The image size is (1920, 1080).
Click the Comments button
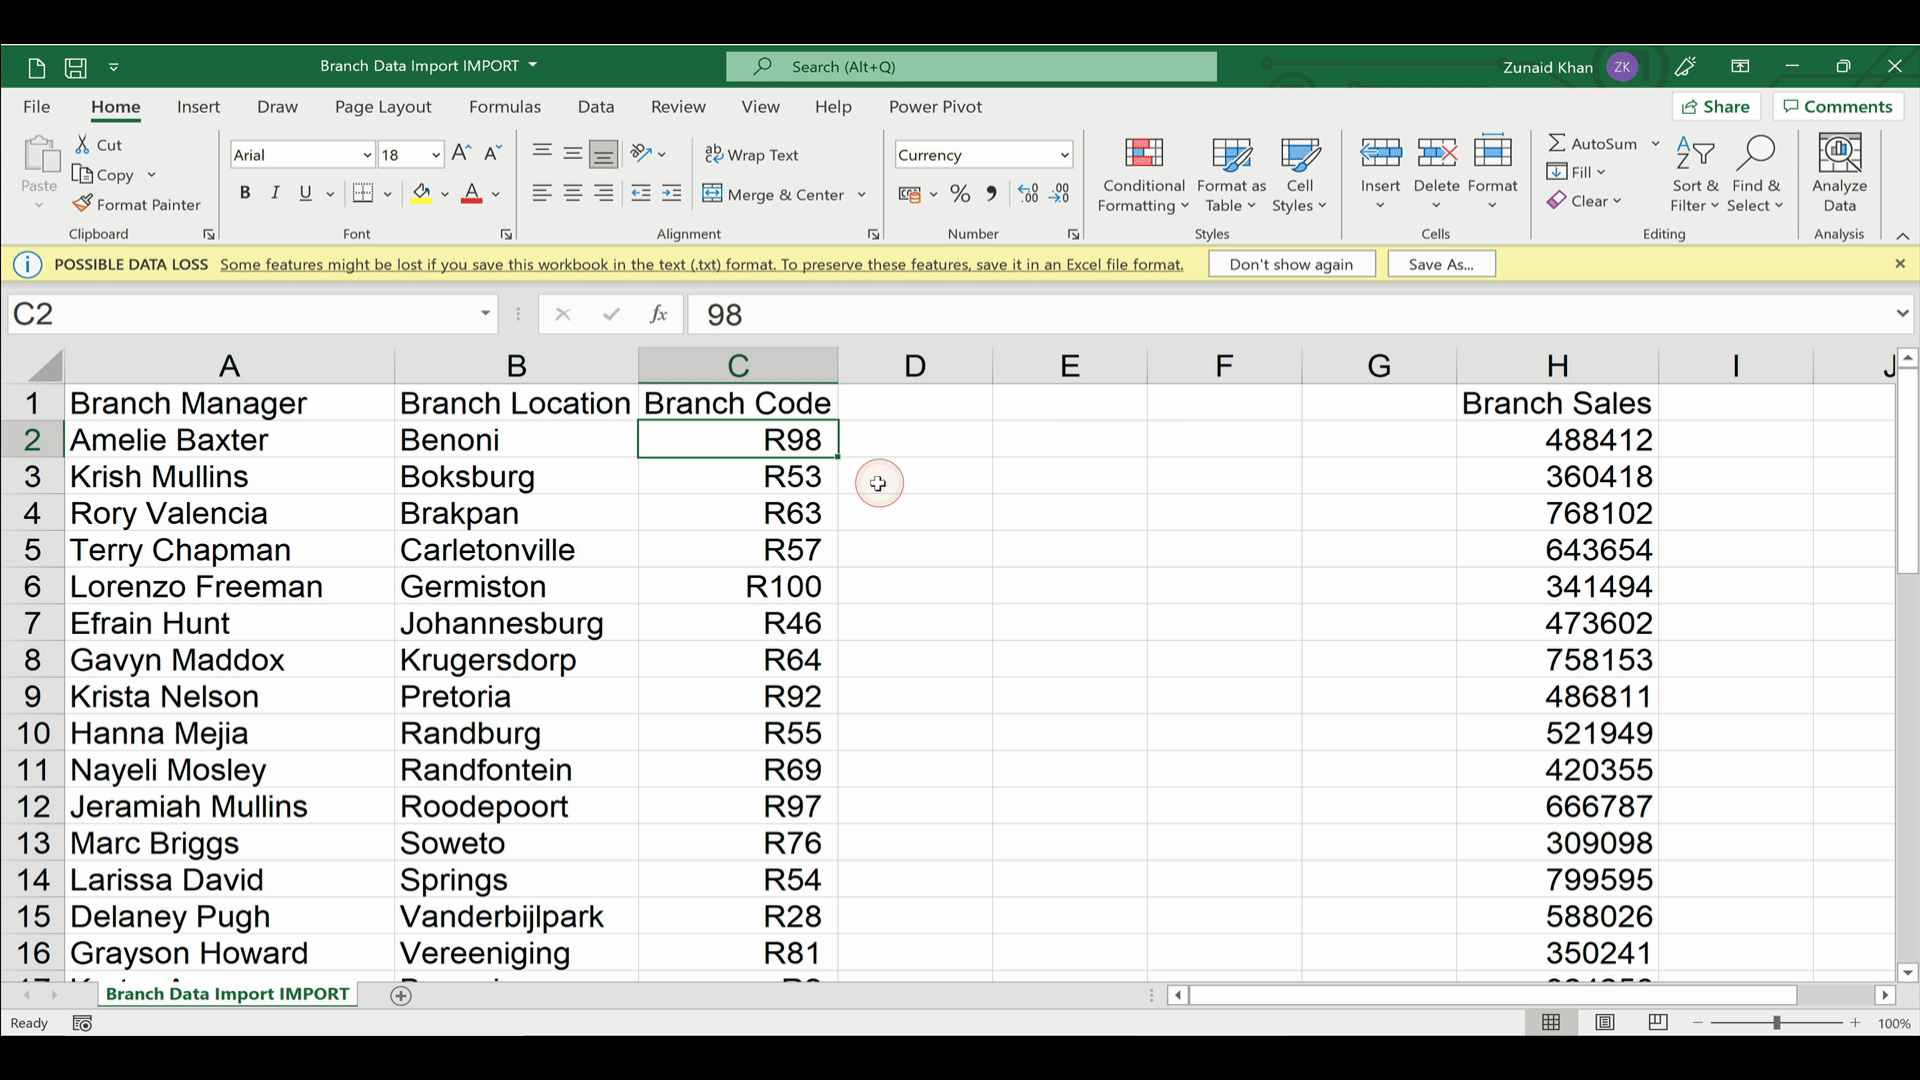click(x=1838, y=107)
